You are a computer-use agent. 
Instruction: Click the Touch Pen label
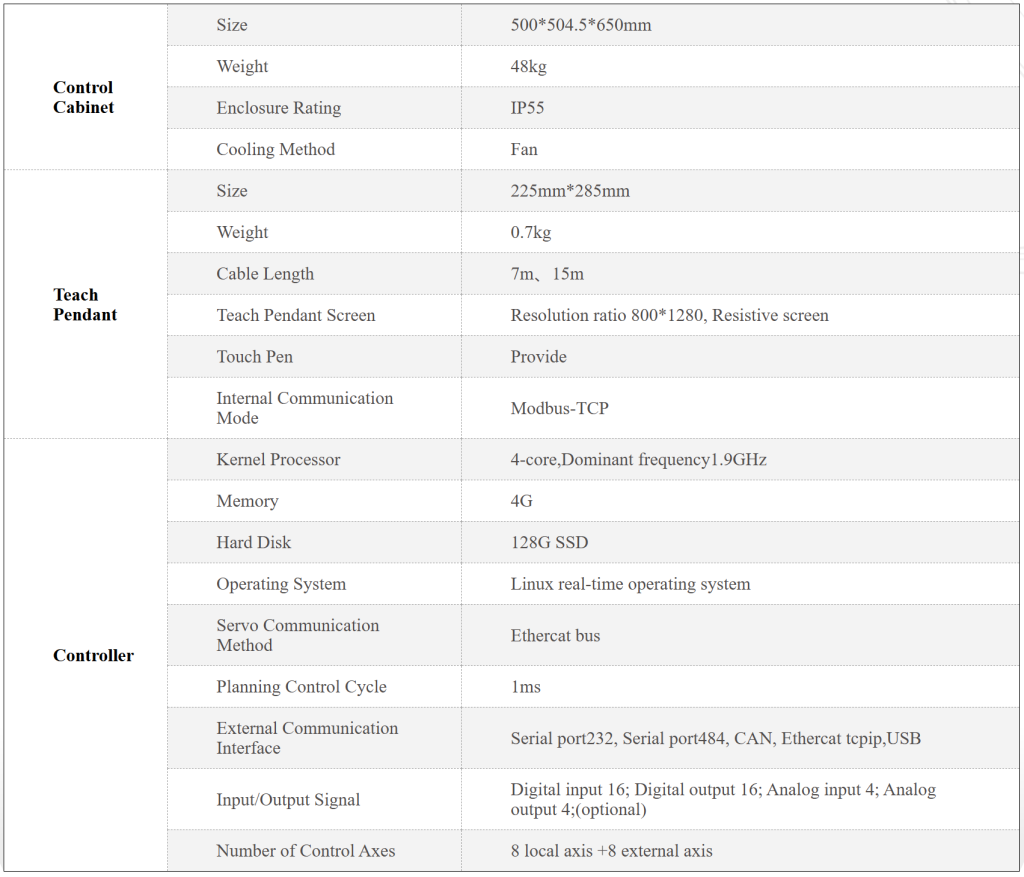click(254, 357)
